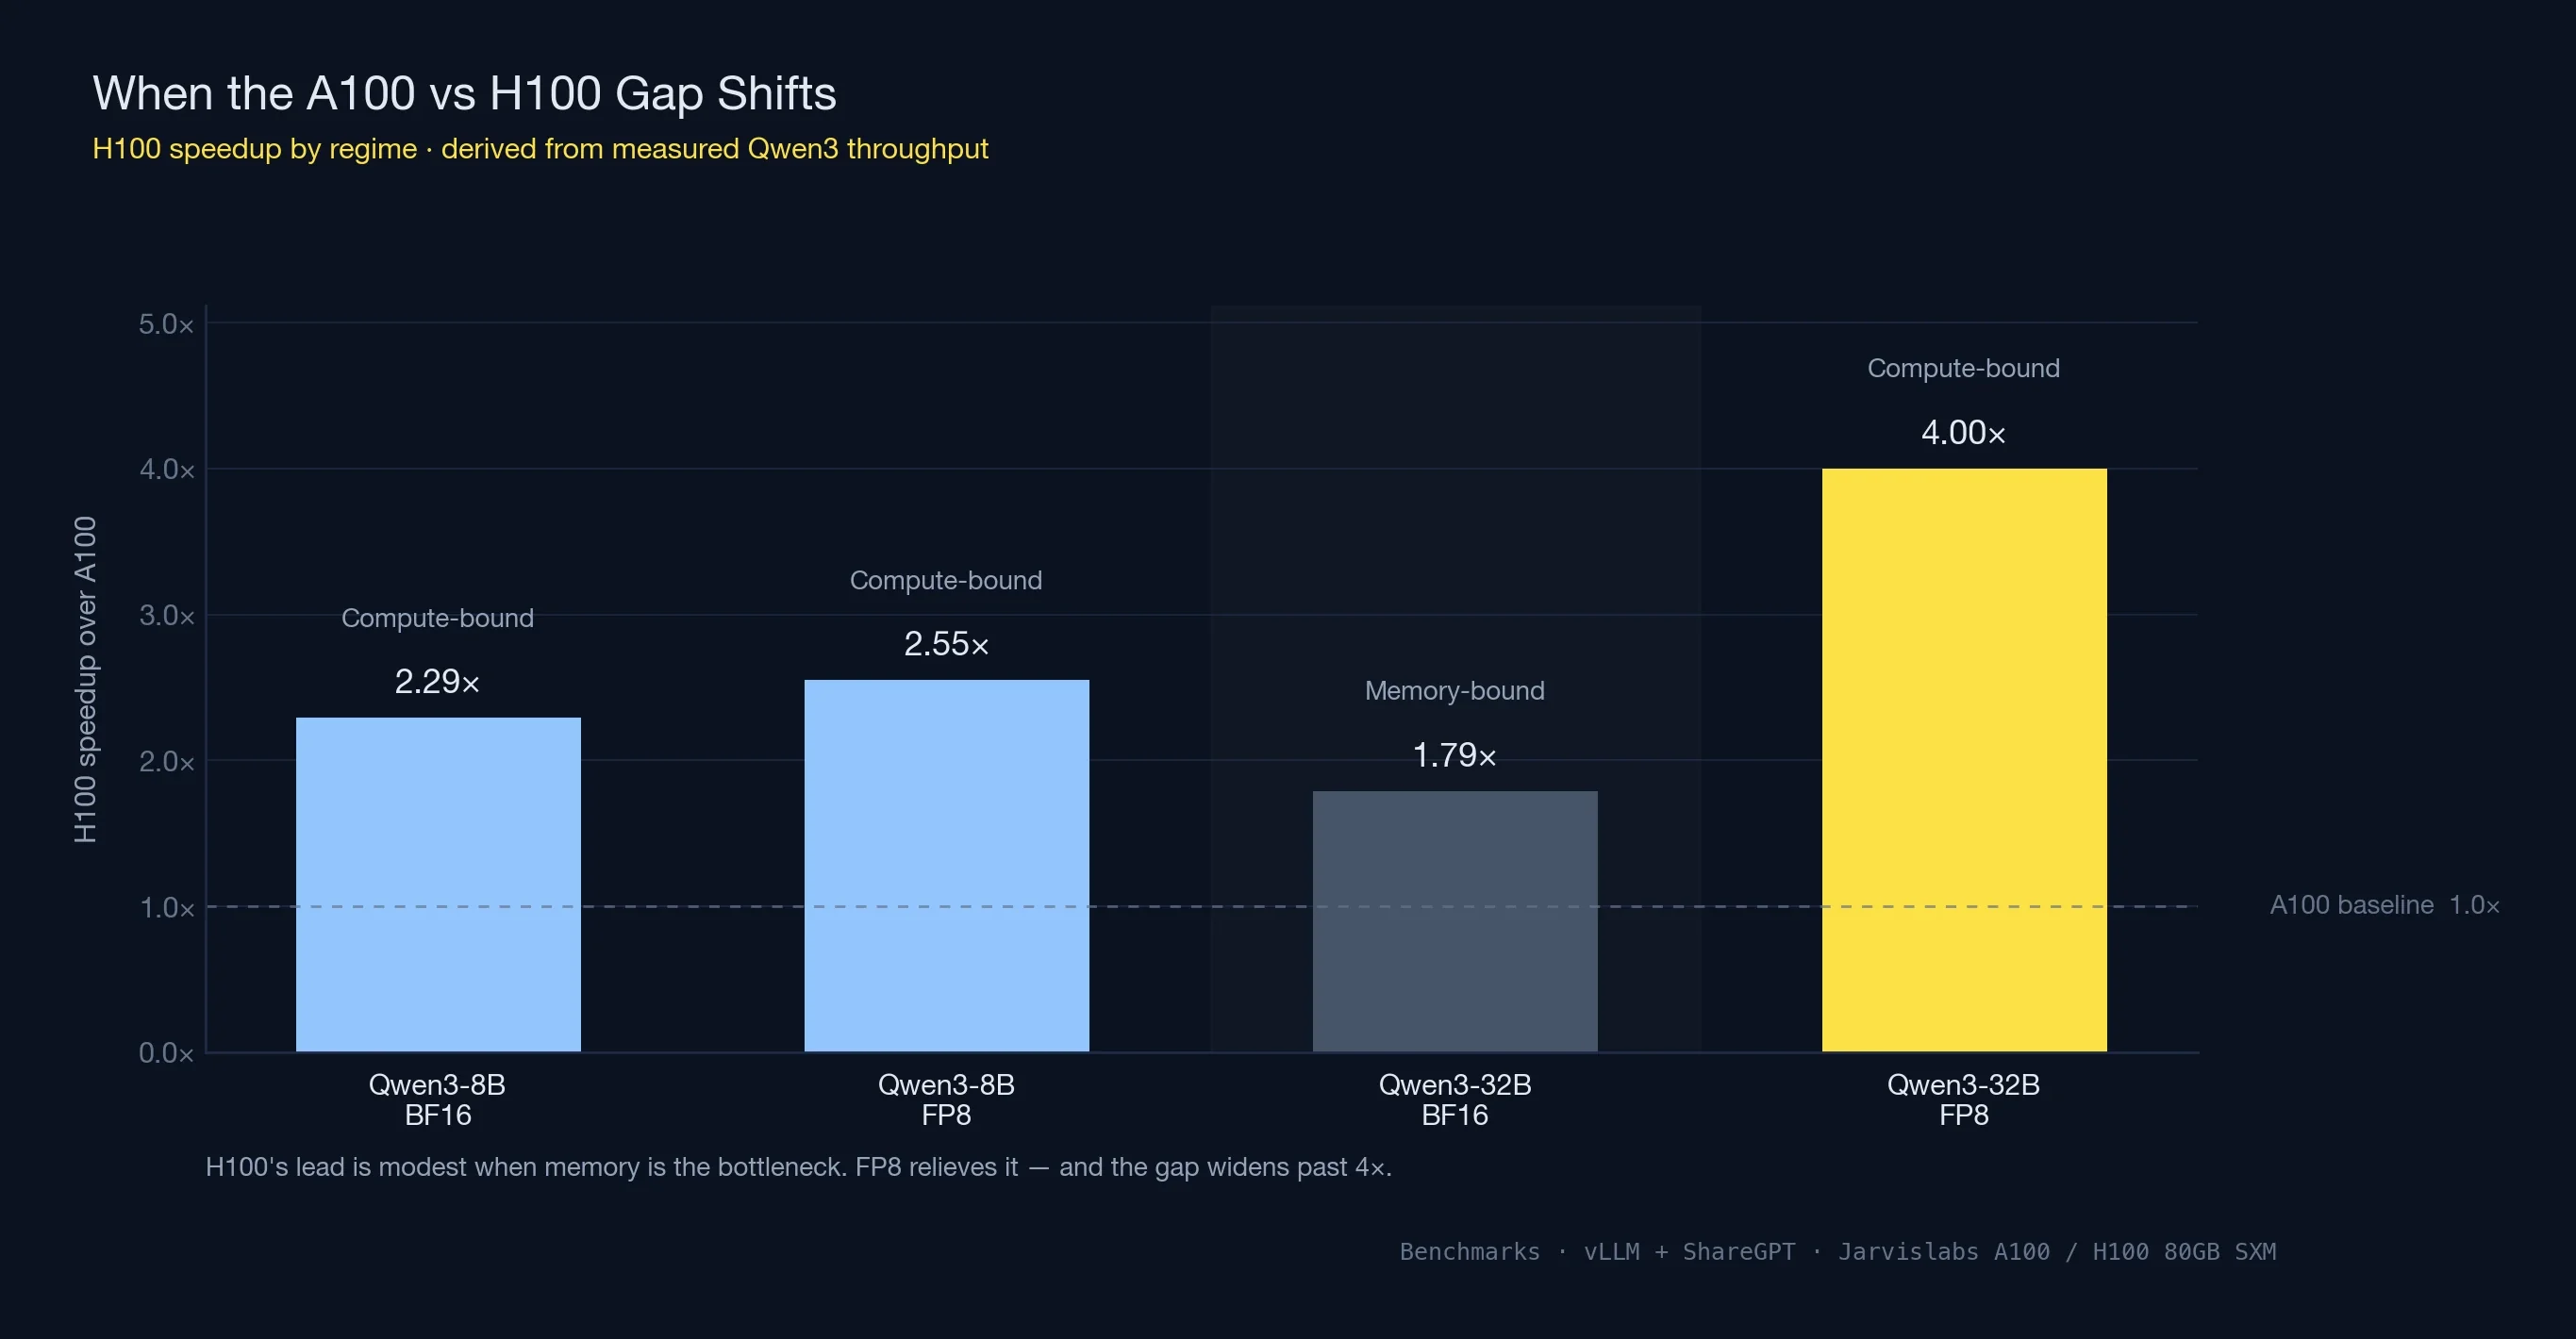Click the 2.29× value label
2576x1339 pixels.
coord(437,682)
